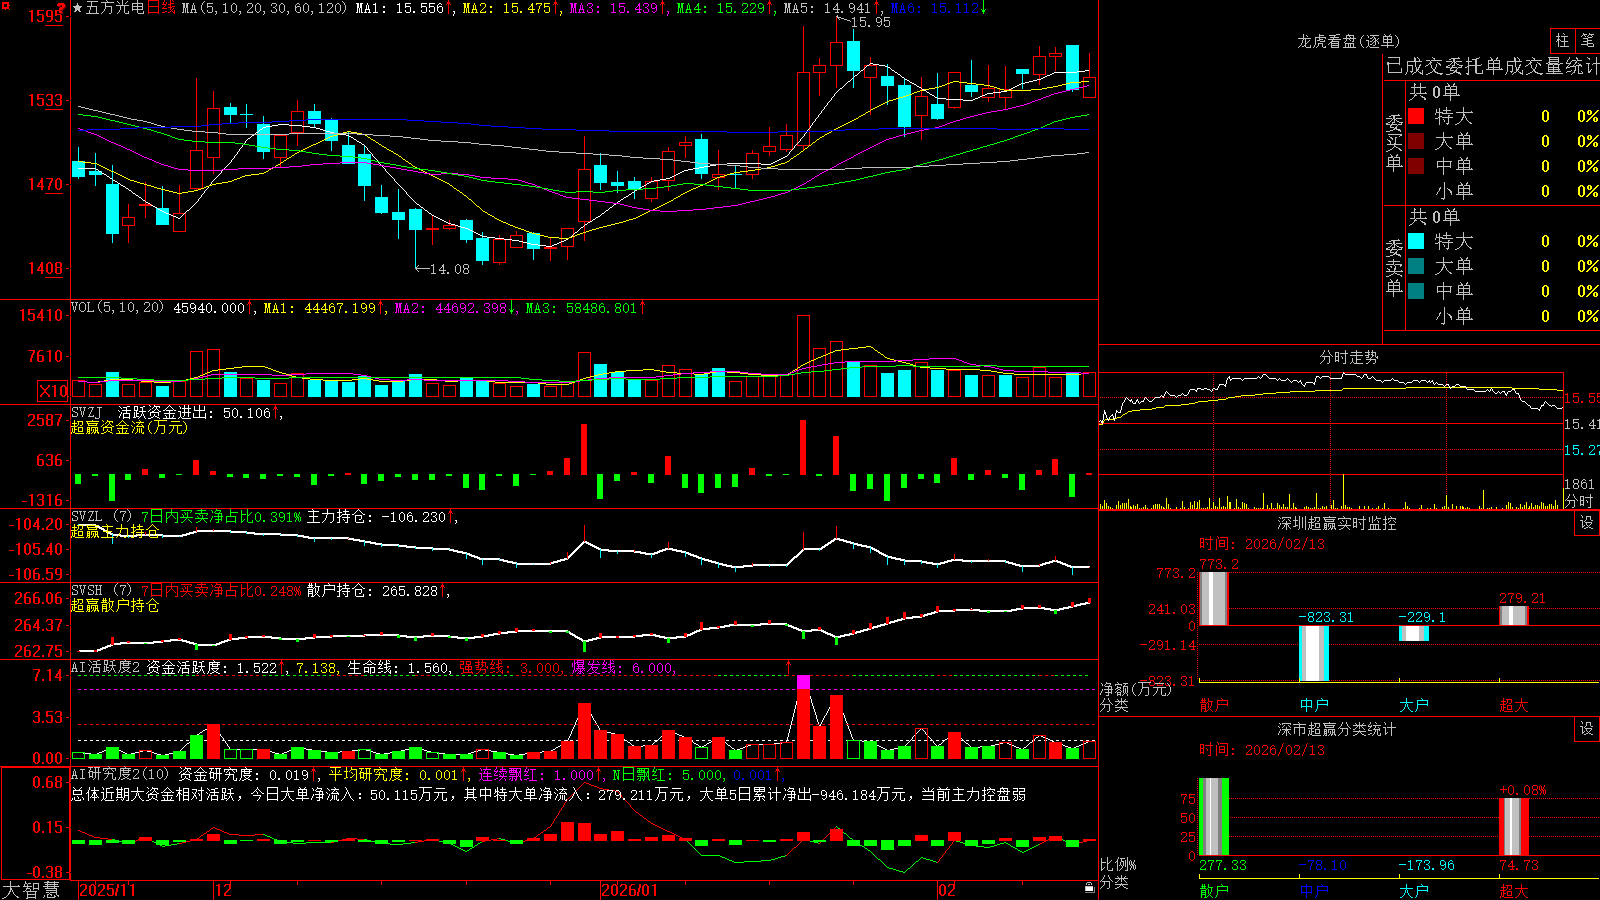Viewport: 1600px width, 900px height.
Task: Click the 12 month marker on timeline
Action: pyautogui.click(x=224, y=890)
